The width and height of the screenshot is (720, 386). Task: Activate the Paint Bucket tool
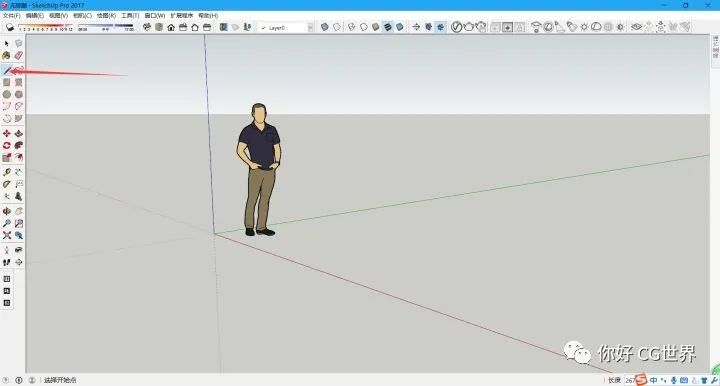tap(6, 56)
